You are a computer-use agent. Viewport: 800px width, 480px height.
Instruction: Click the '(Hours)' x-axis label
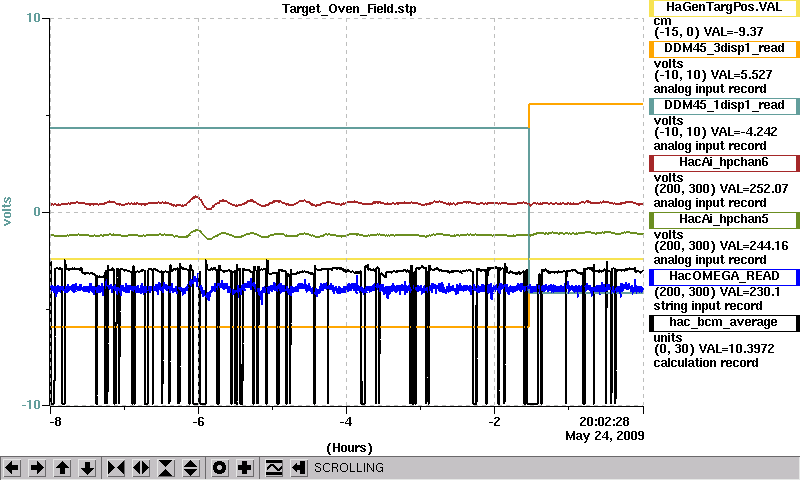tap(349, 448)
